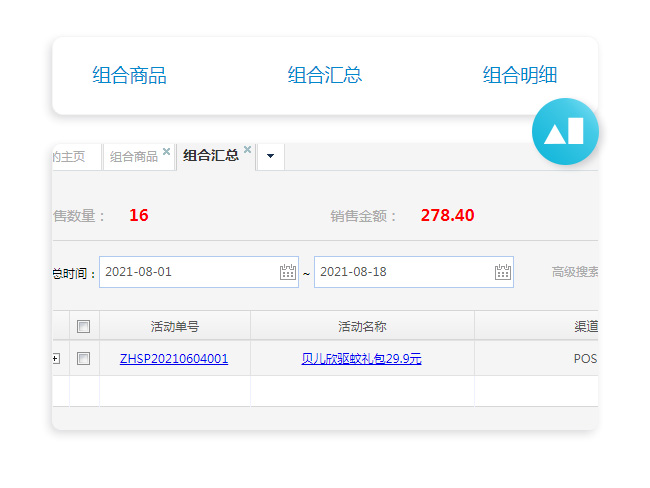Open calendar picker for end date 2021-08-18

(503, 272)
